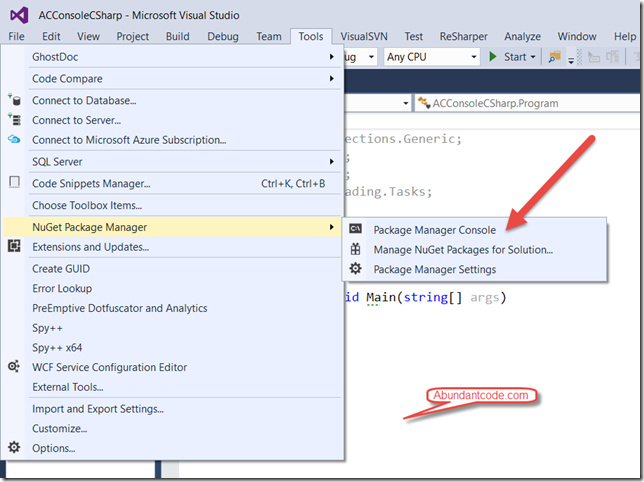Open the Window menu

click(577, 37)
